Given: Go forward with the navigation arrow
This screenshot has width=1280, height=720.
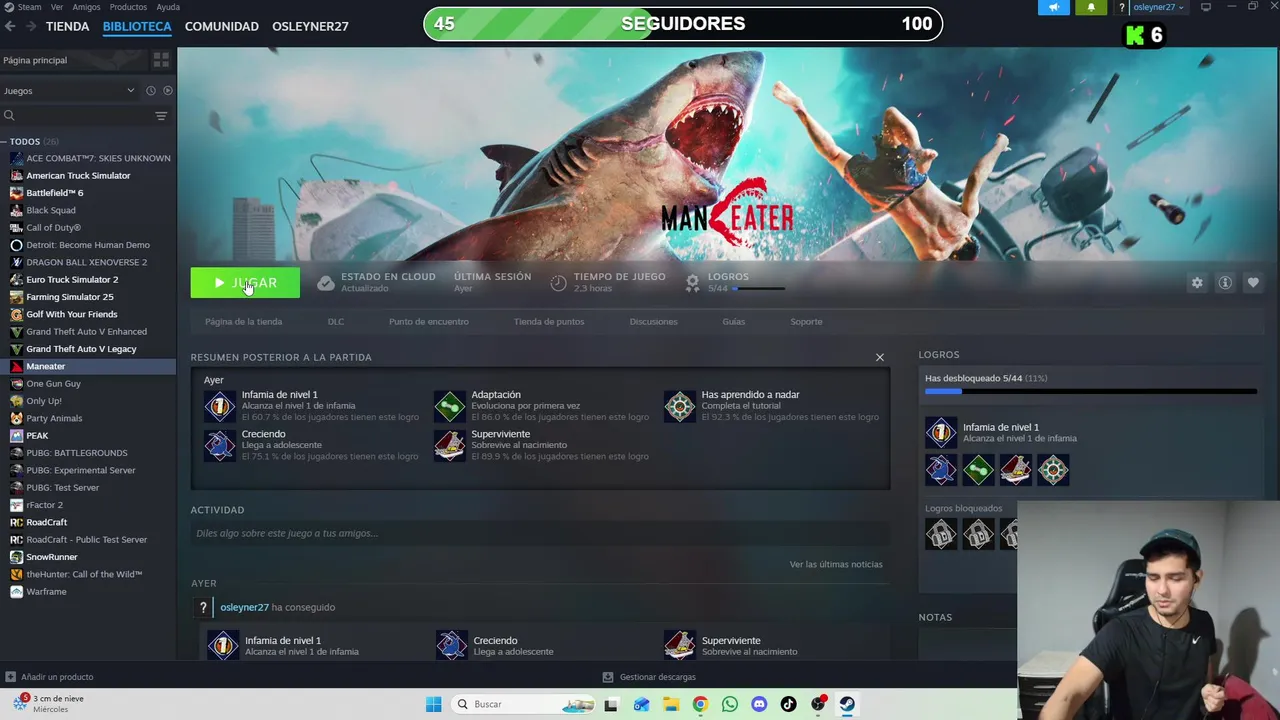Looking at the screenshot, I should [32, 26].
